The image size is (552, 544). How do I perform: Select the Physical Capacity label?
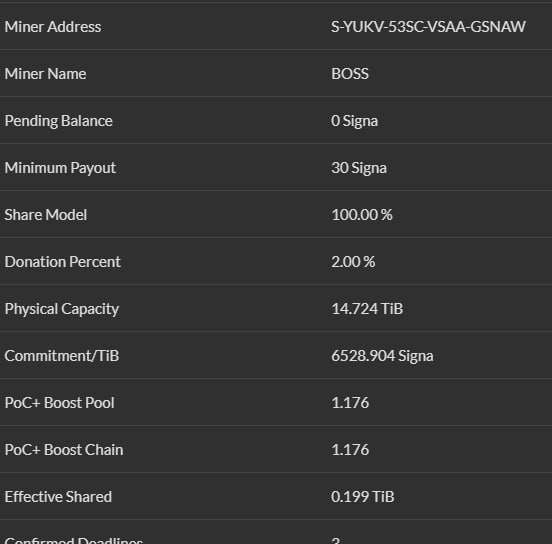point(62,309)
